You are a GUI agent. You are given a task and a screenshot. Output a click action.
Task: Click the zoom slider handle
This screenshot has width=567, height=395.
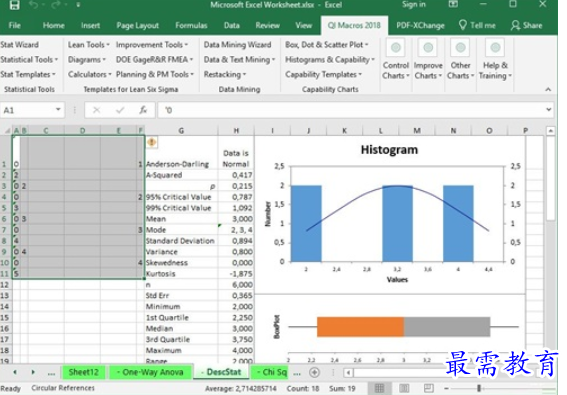click(x=479, y=388)
